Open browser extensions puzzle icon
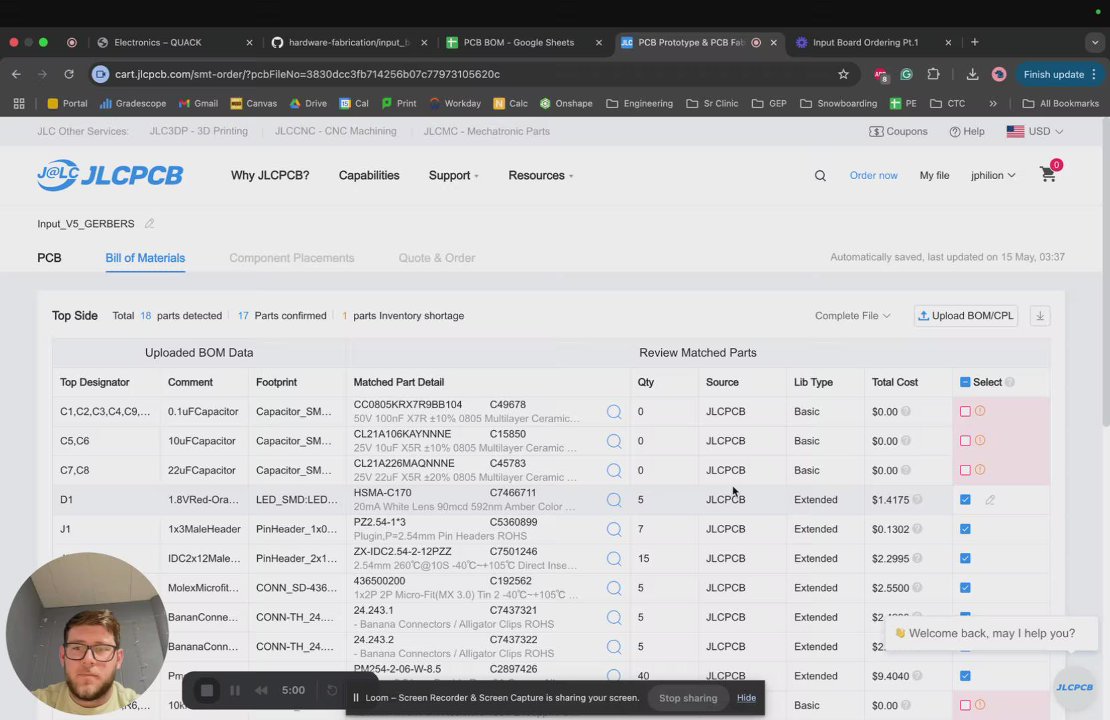Viewport: 1110px width, 720px height. (x=933, y=74)
